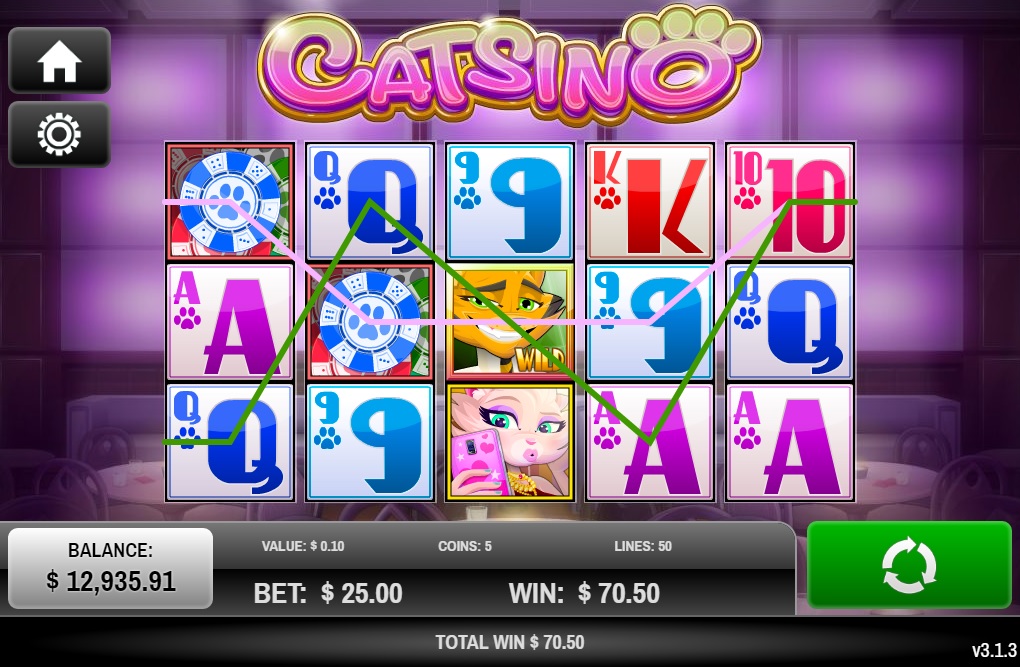Click the pink cat with phone symbol

tap(510, 442)
